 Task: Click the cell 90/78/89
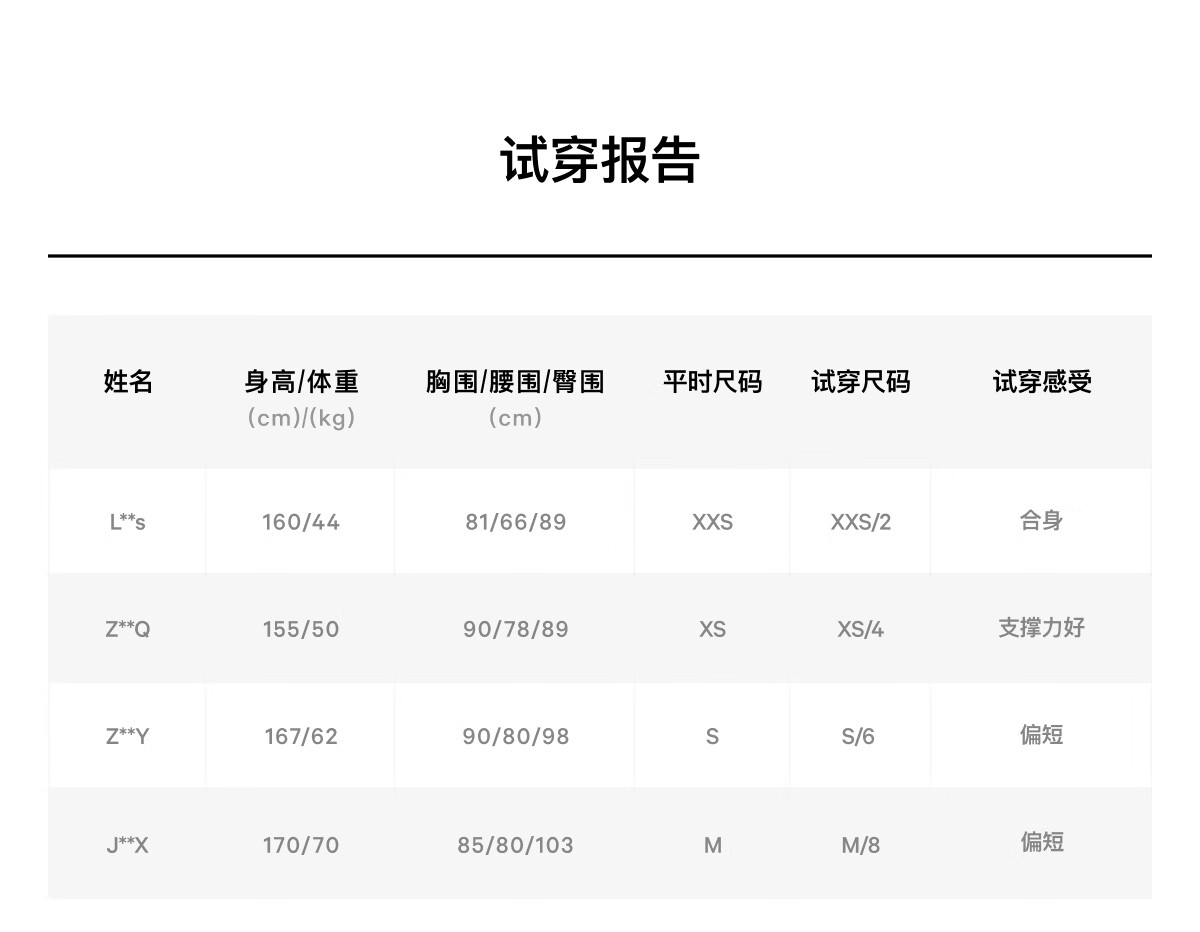pyautogui.click(x=515, y=629)
